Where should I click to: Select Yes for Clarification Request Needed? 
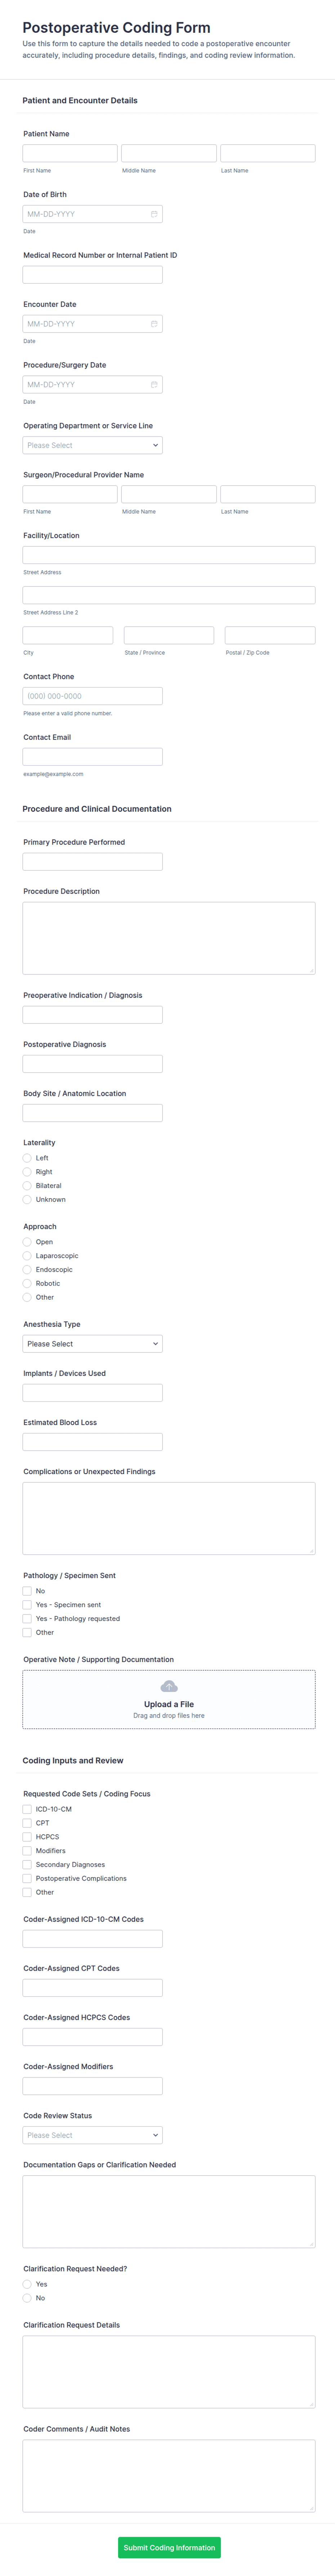[27, 2284]
